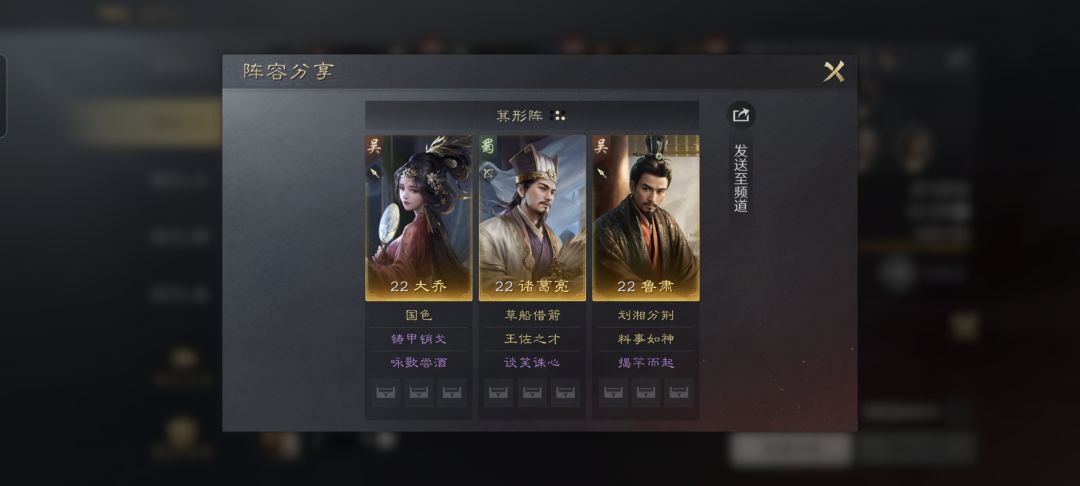Click the 发送至频道 button

click(x=740, y=178)
